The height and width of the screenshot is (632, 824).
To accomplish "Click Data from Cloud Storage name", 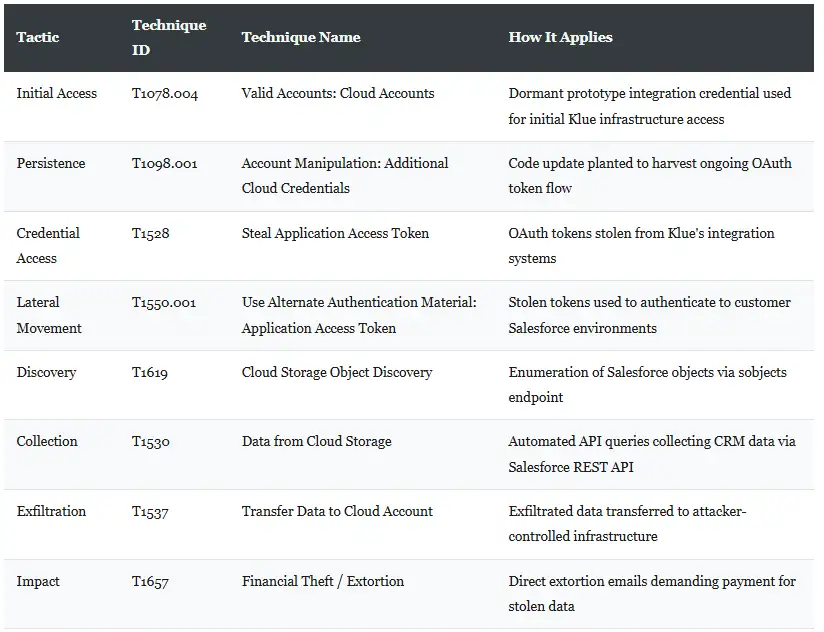I will (316, 441).
